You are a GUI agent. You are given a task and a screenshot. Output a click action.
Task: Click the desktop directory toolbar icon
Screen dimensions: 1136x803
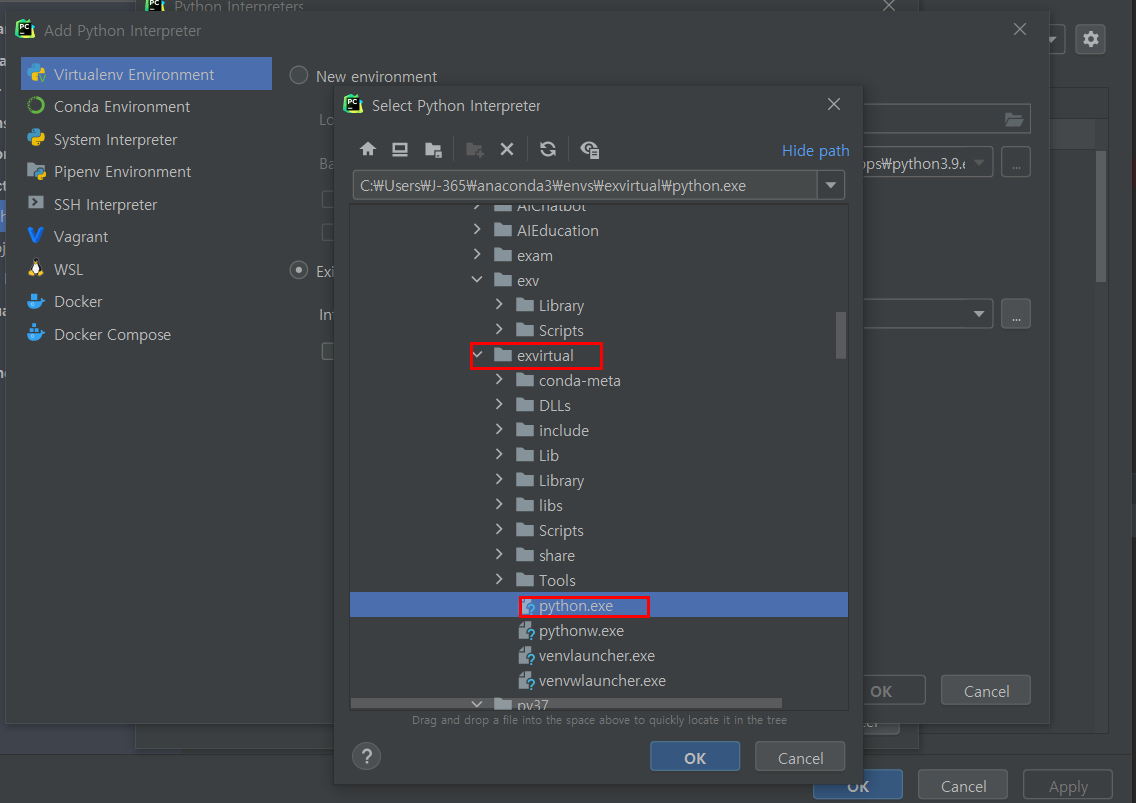tap(400, 149)
